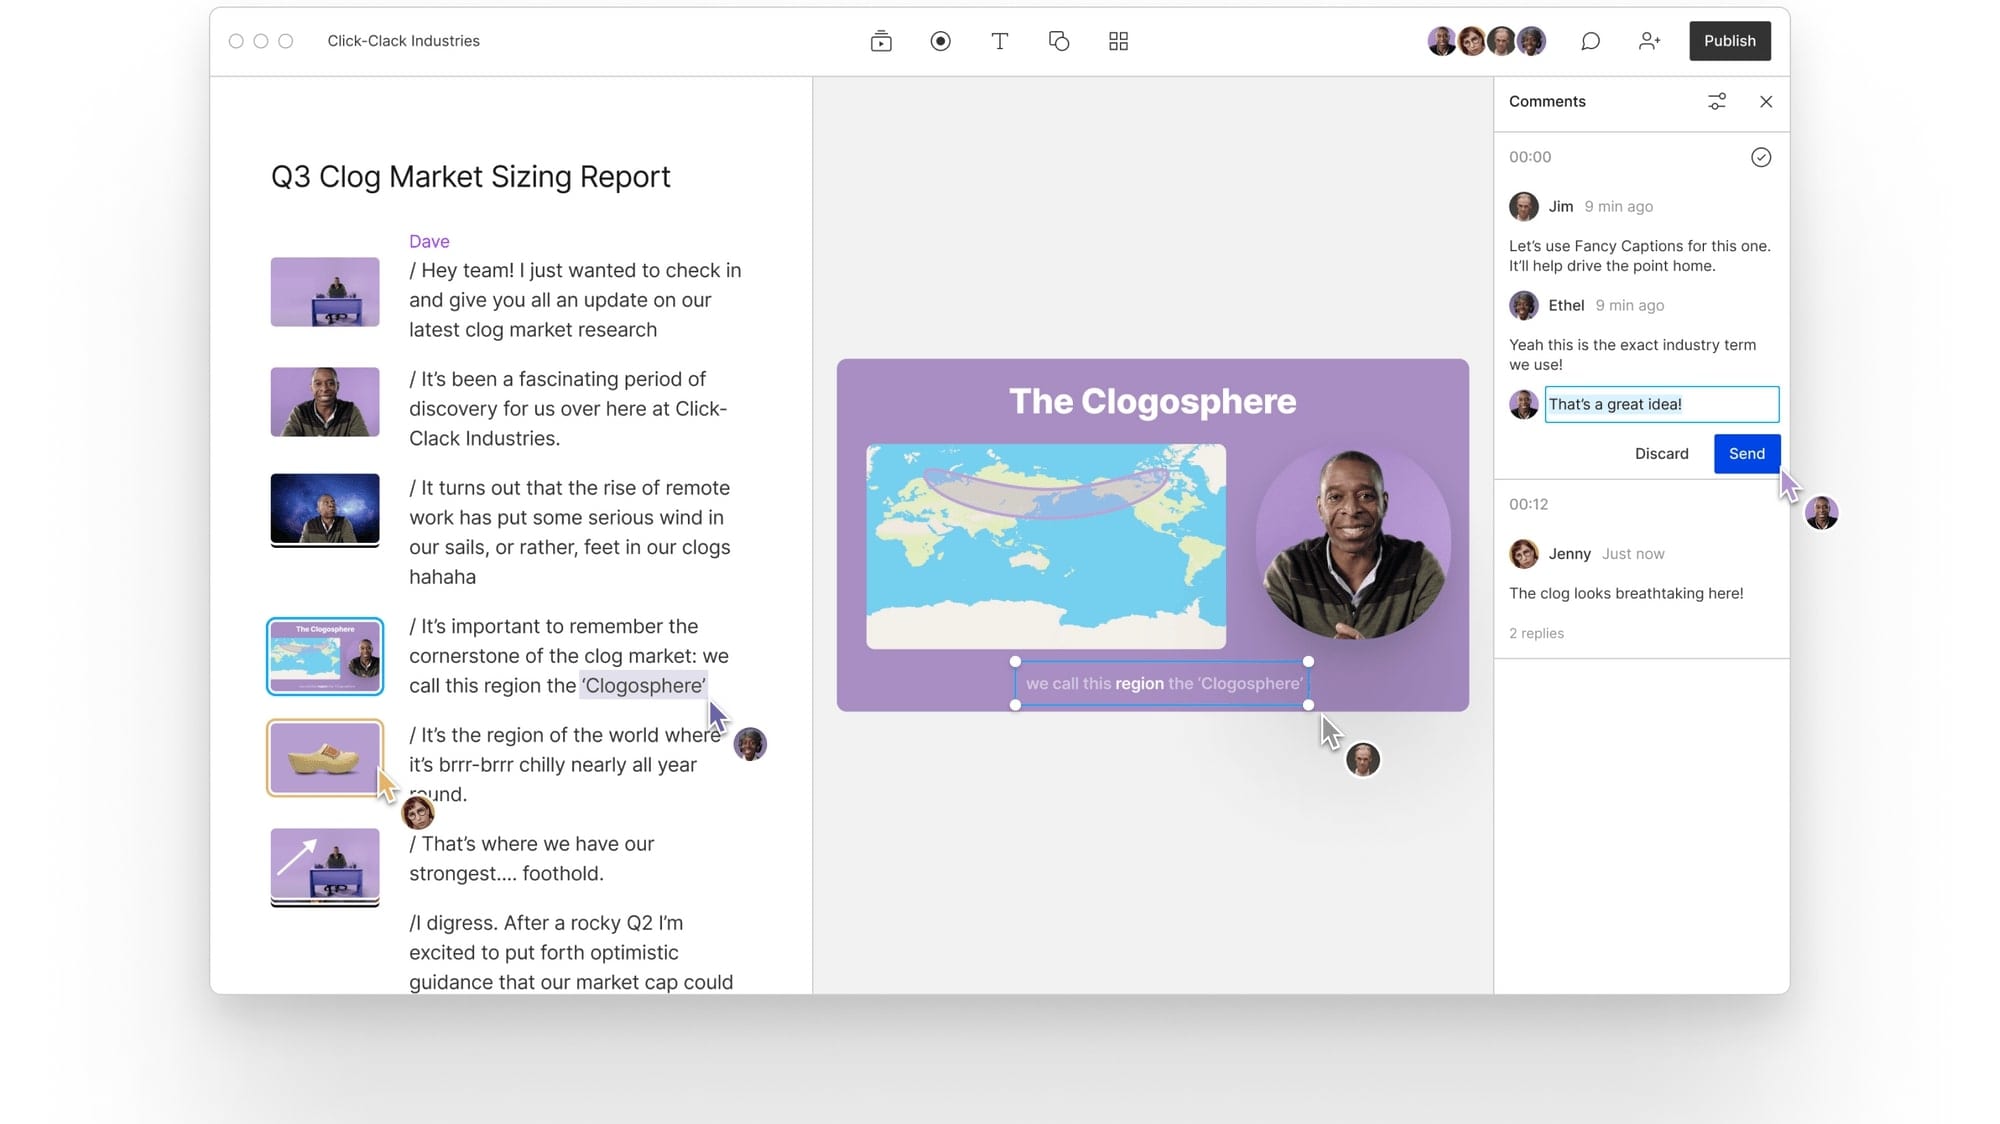Click the top-left caption box resize handle
Viewport: 2000px width, 1124px height.
[x=1015, y=661]
